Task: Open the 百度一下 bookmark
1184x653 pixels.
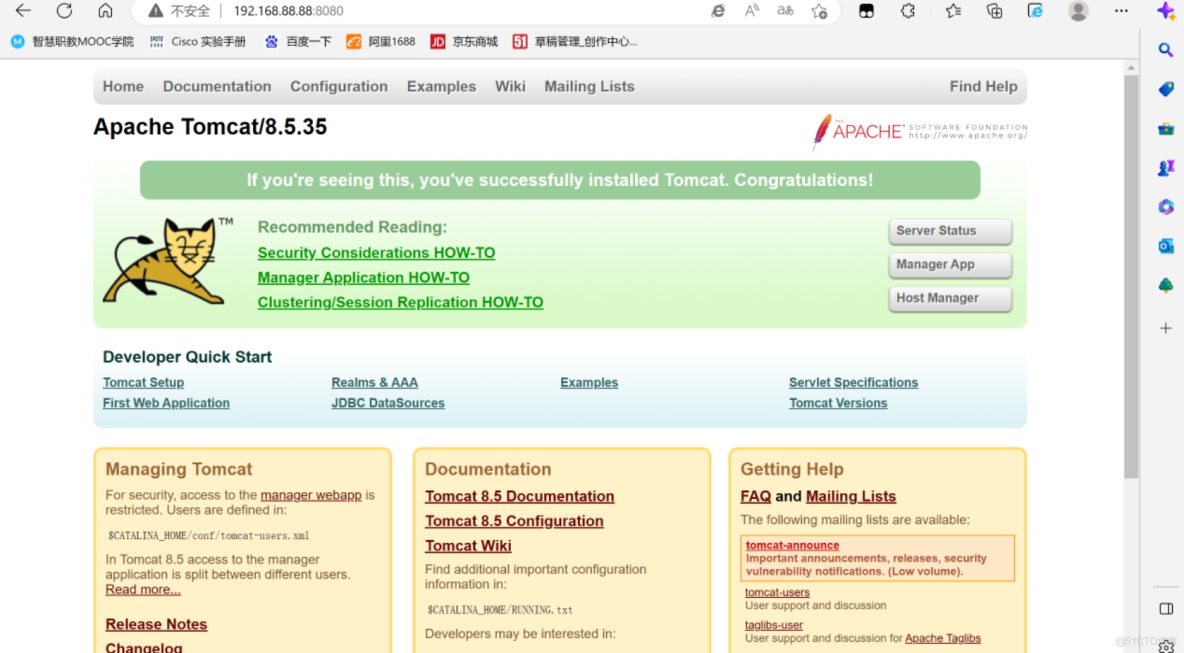Action: (x=298, y=42)
